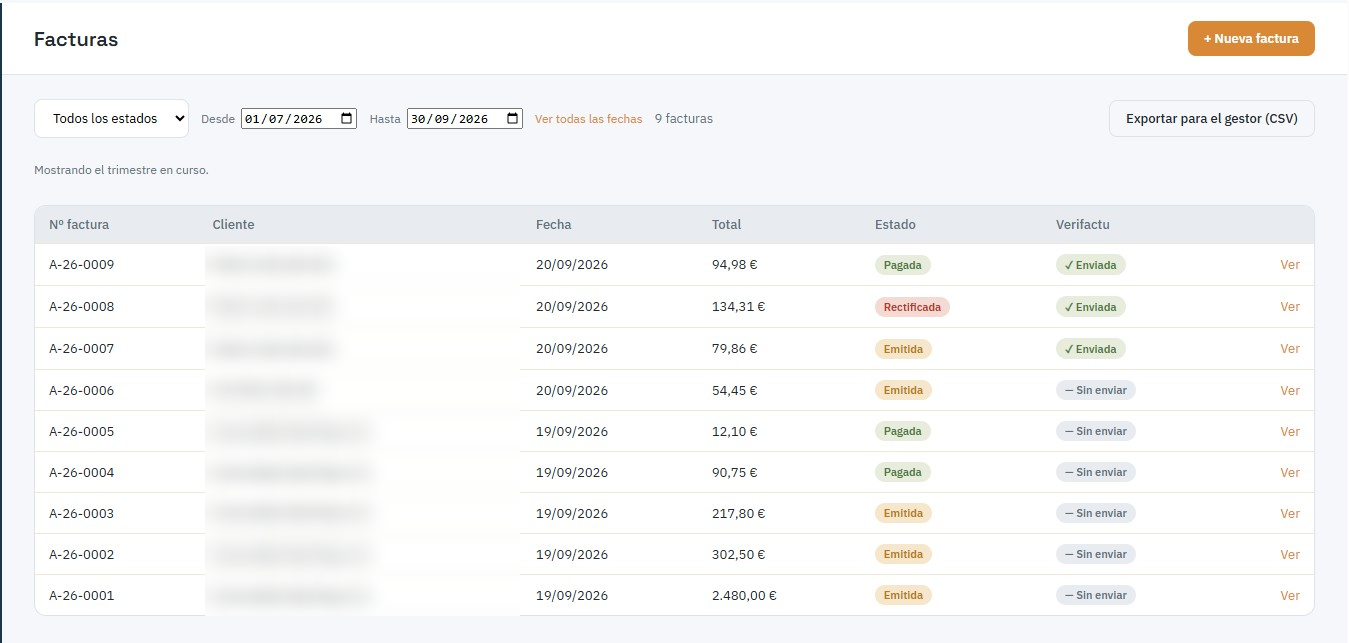Click Enviada Verifactu badge for A-26-0008
The image size is (1349, 643).
pos(1091,307)
